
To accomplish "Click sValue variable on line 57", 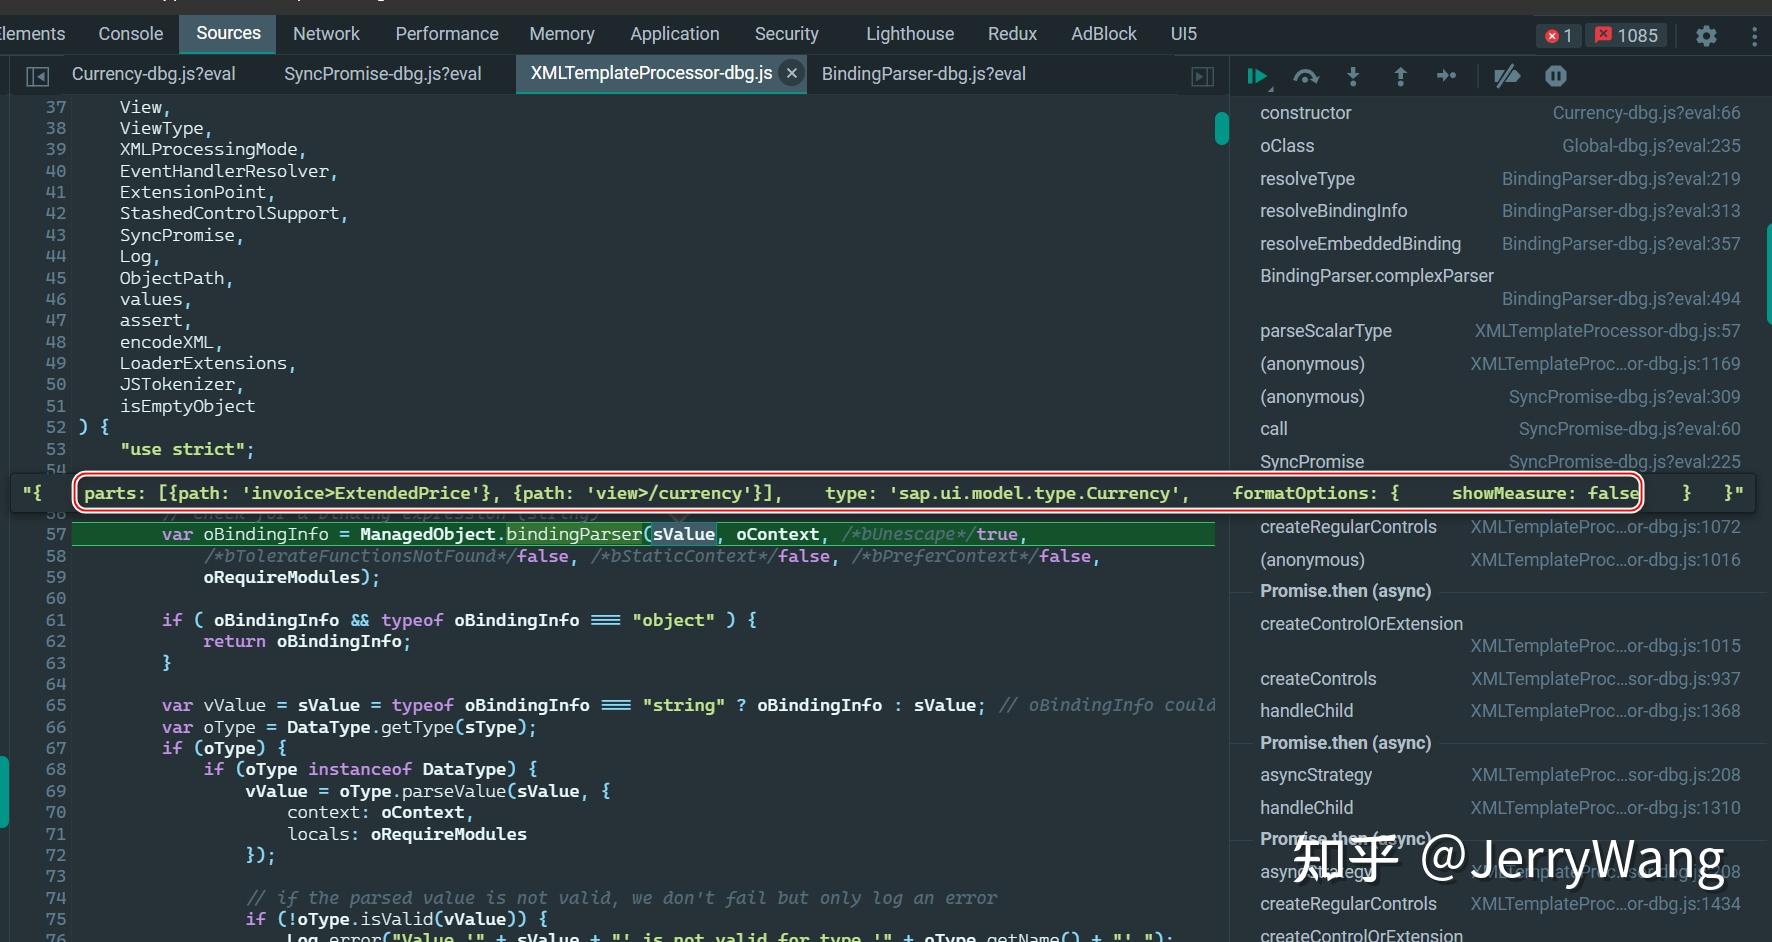I will (x=684, y=535).
